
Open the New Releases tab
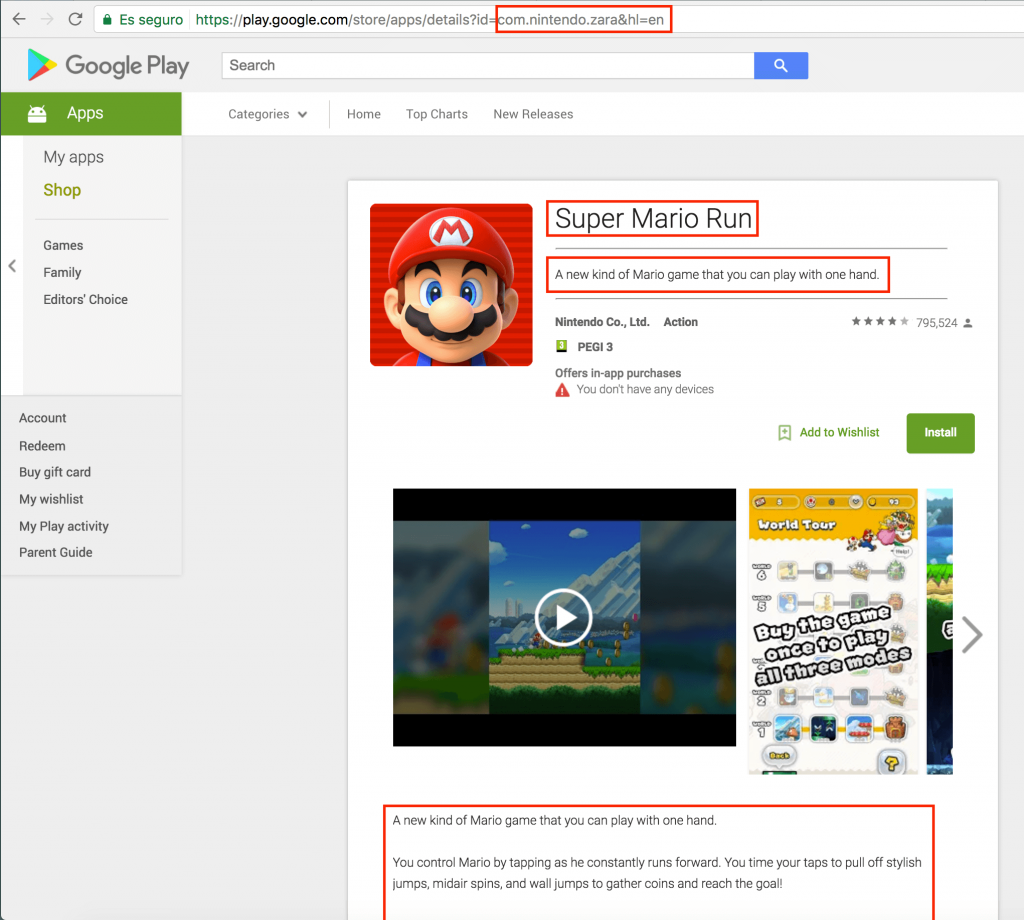533,114
